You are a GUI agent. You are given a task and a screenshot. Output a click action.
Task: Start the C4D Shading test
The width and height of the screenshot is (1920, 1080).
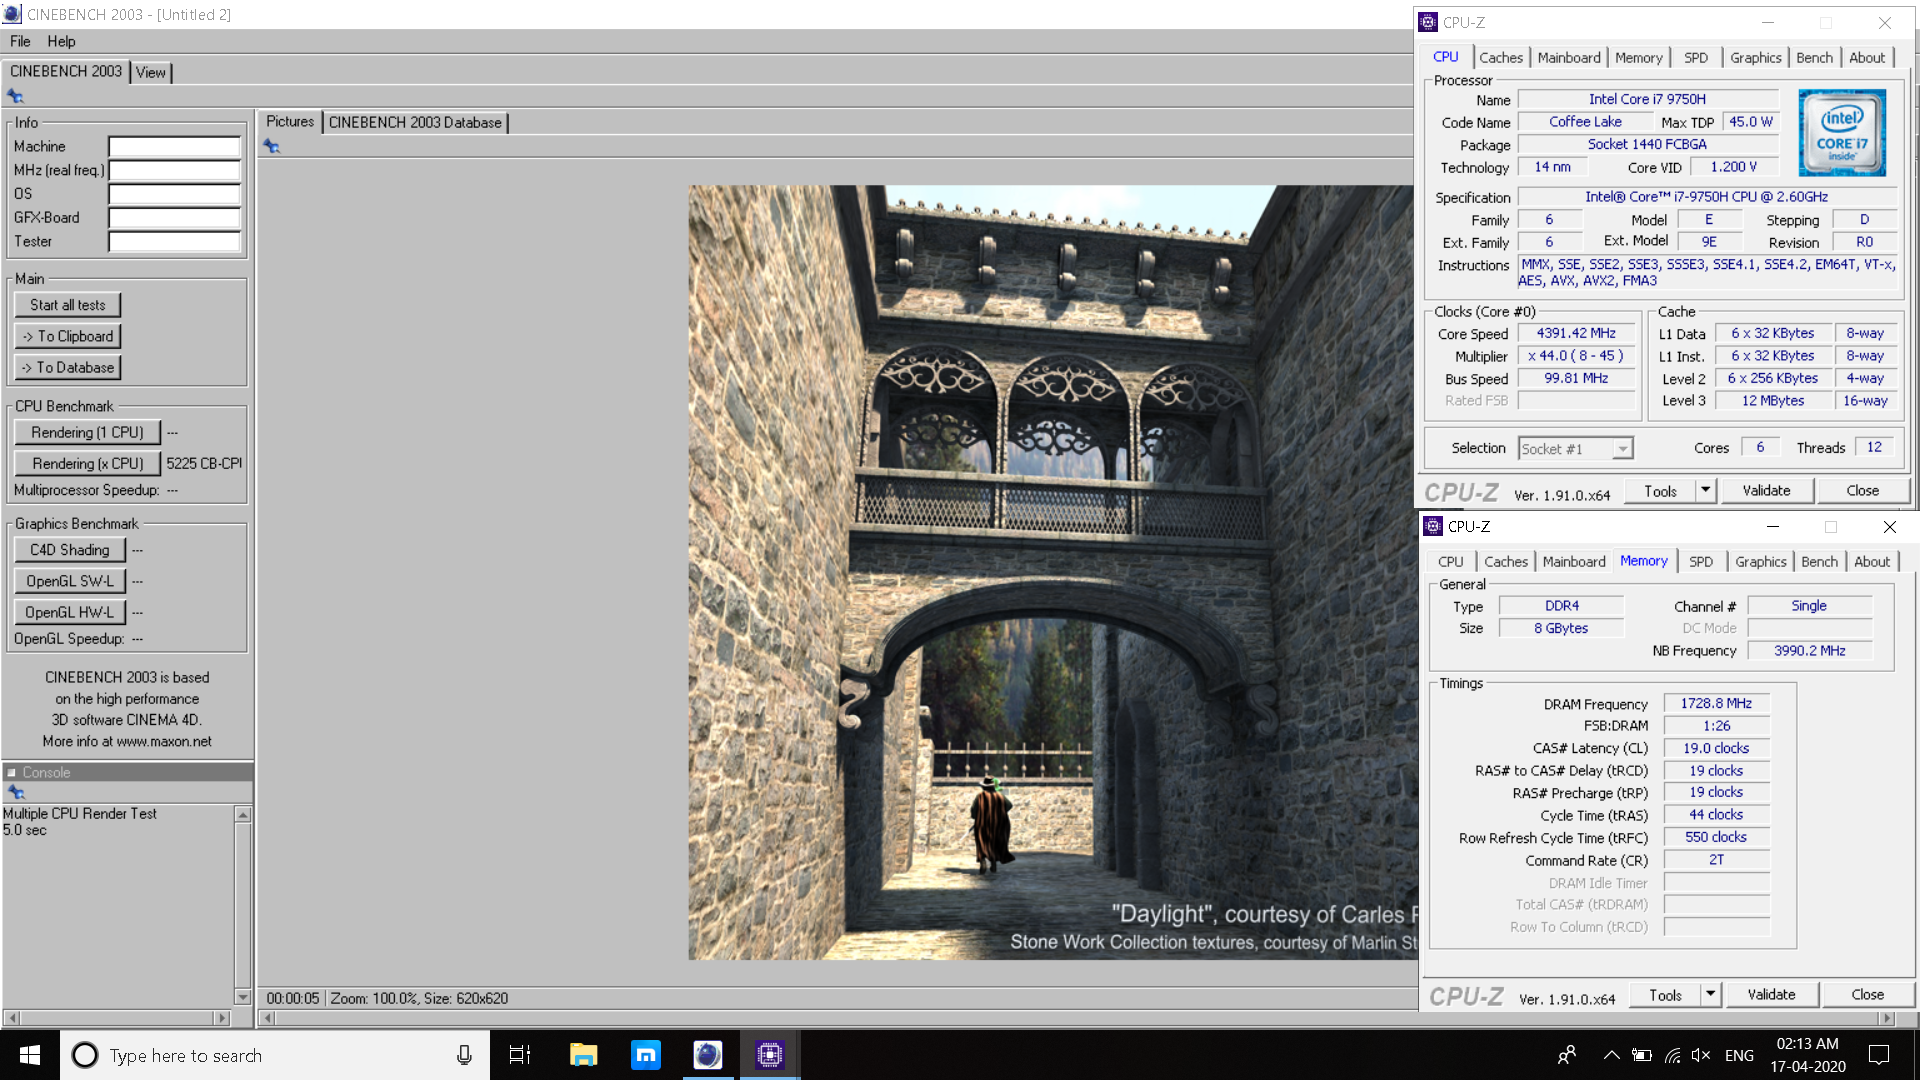click(70, 550)
